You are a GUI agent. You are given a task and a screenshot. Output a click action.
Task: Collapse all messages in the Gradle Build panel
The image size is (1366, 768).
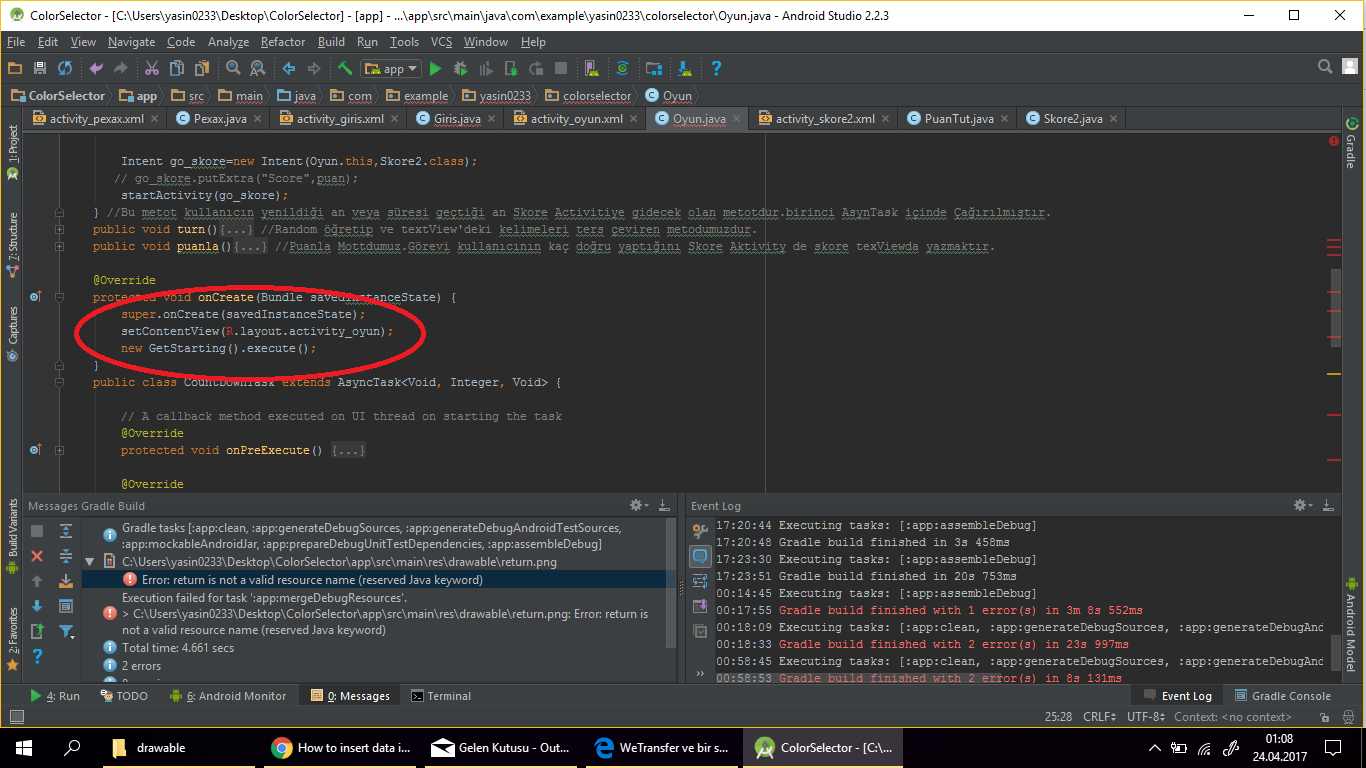66,556
